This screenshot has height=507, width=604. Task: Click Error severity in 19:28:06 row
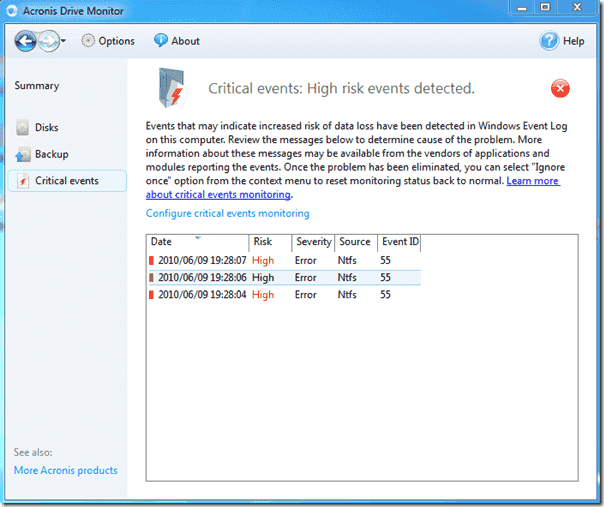click(305, 278)
